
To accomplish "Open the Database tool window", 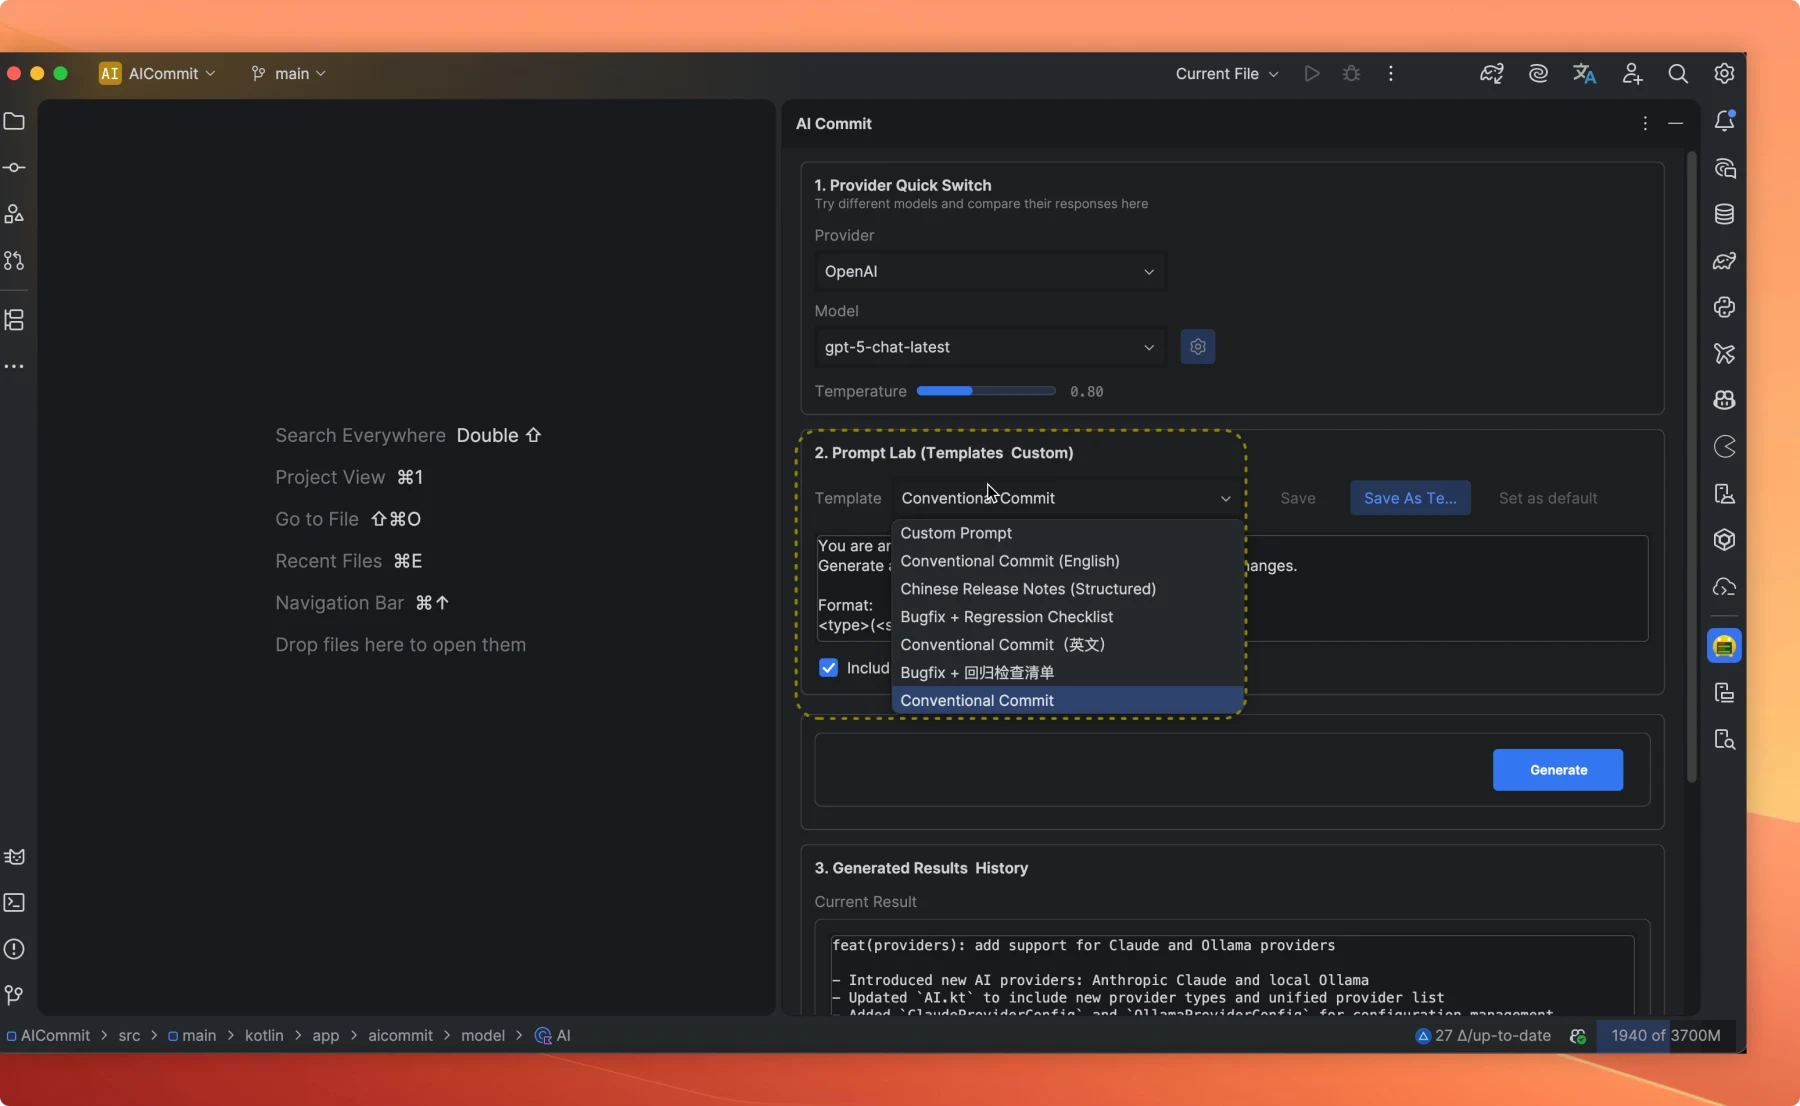I will tap(1725, 214).
